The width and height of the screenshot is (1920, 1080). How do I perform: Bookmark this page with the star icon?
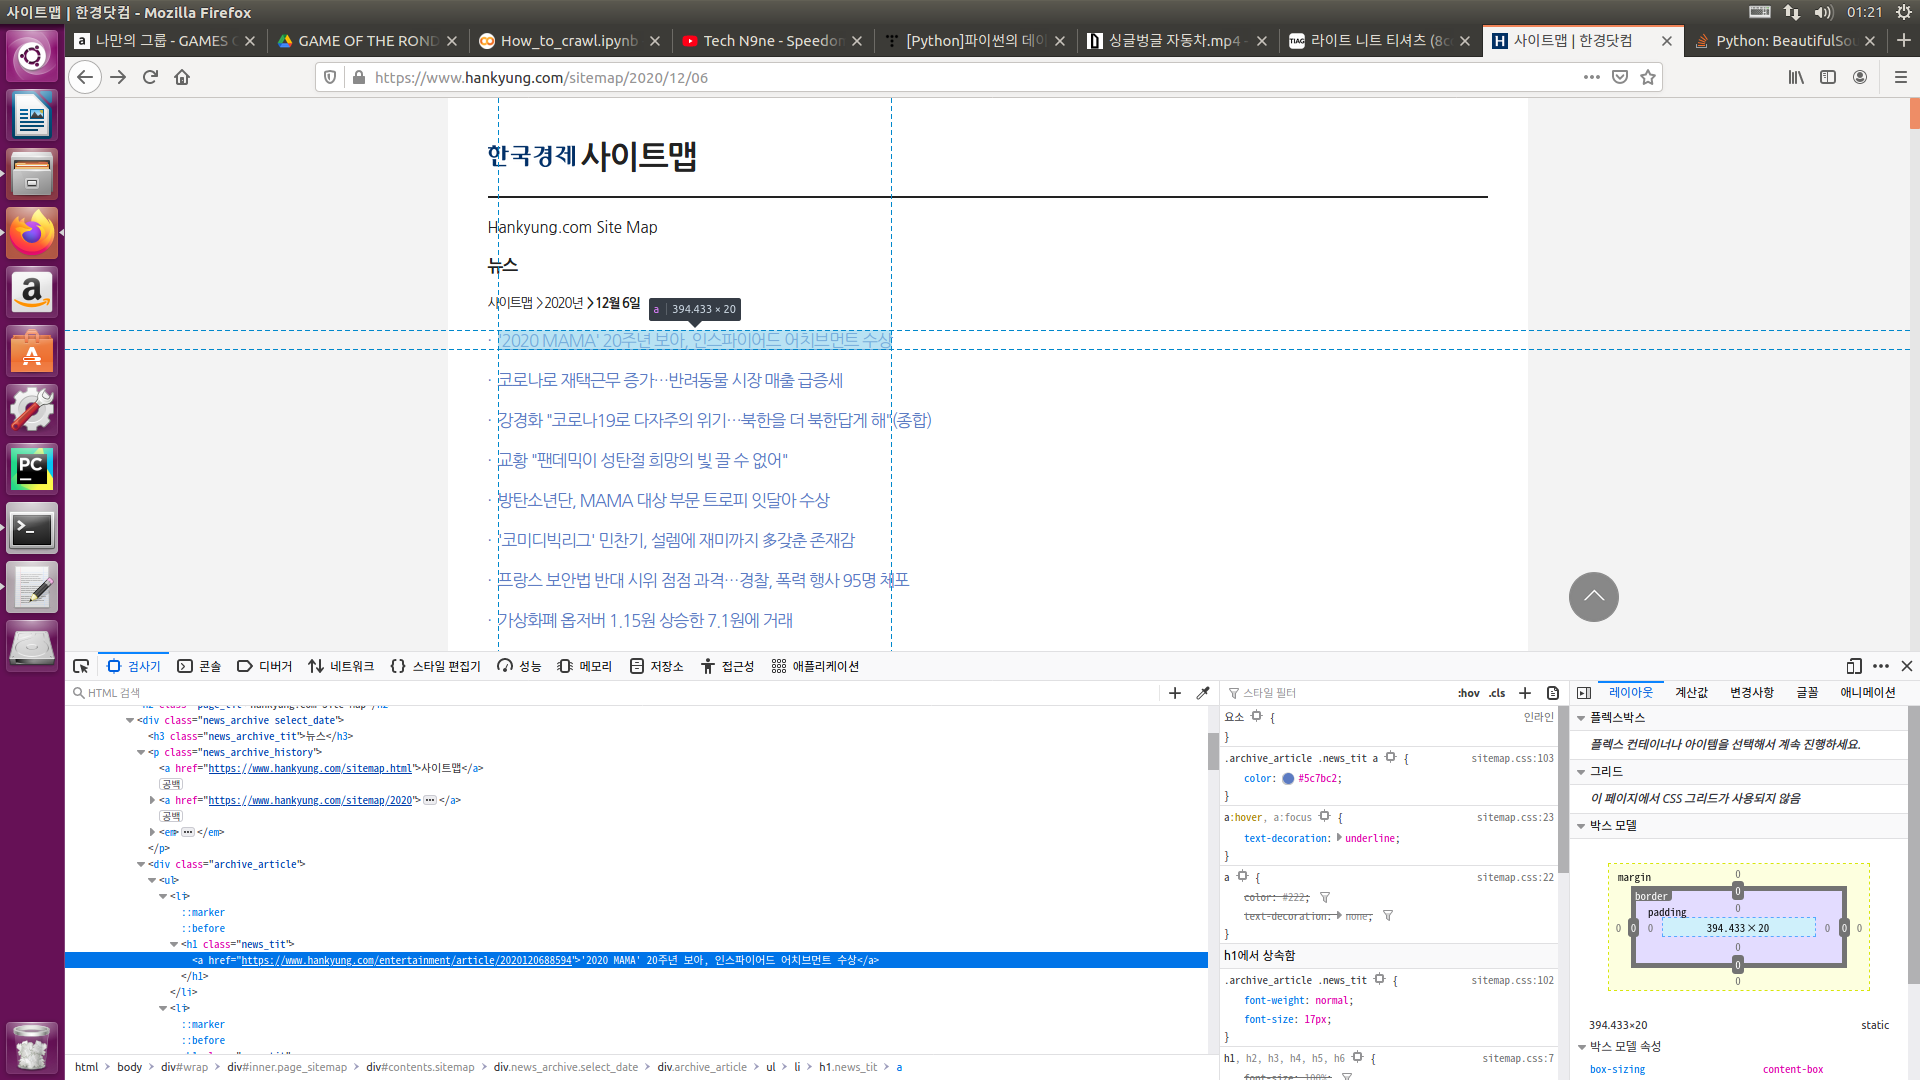pos(1648,77)
